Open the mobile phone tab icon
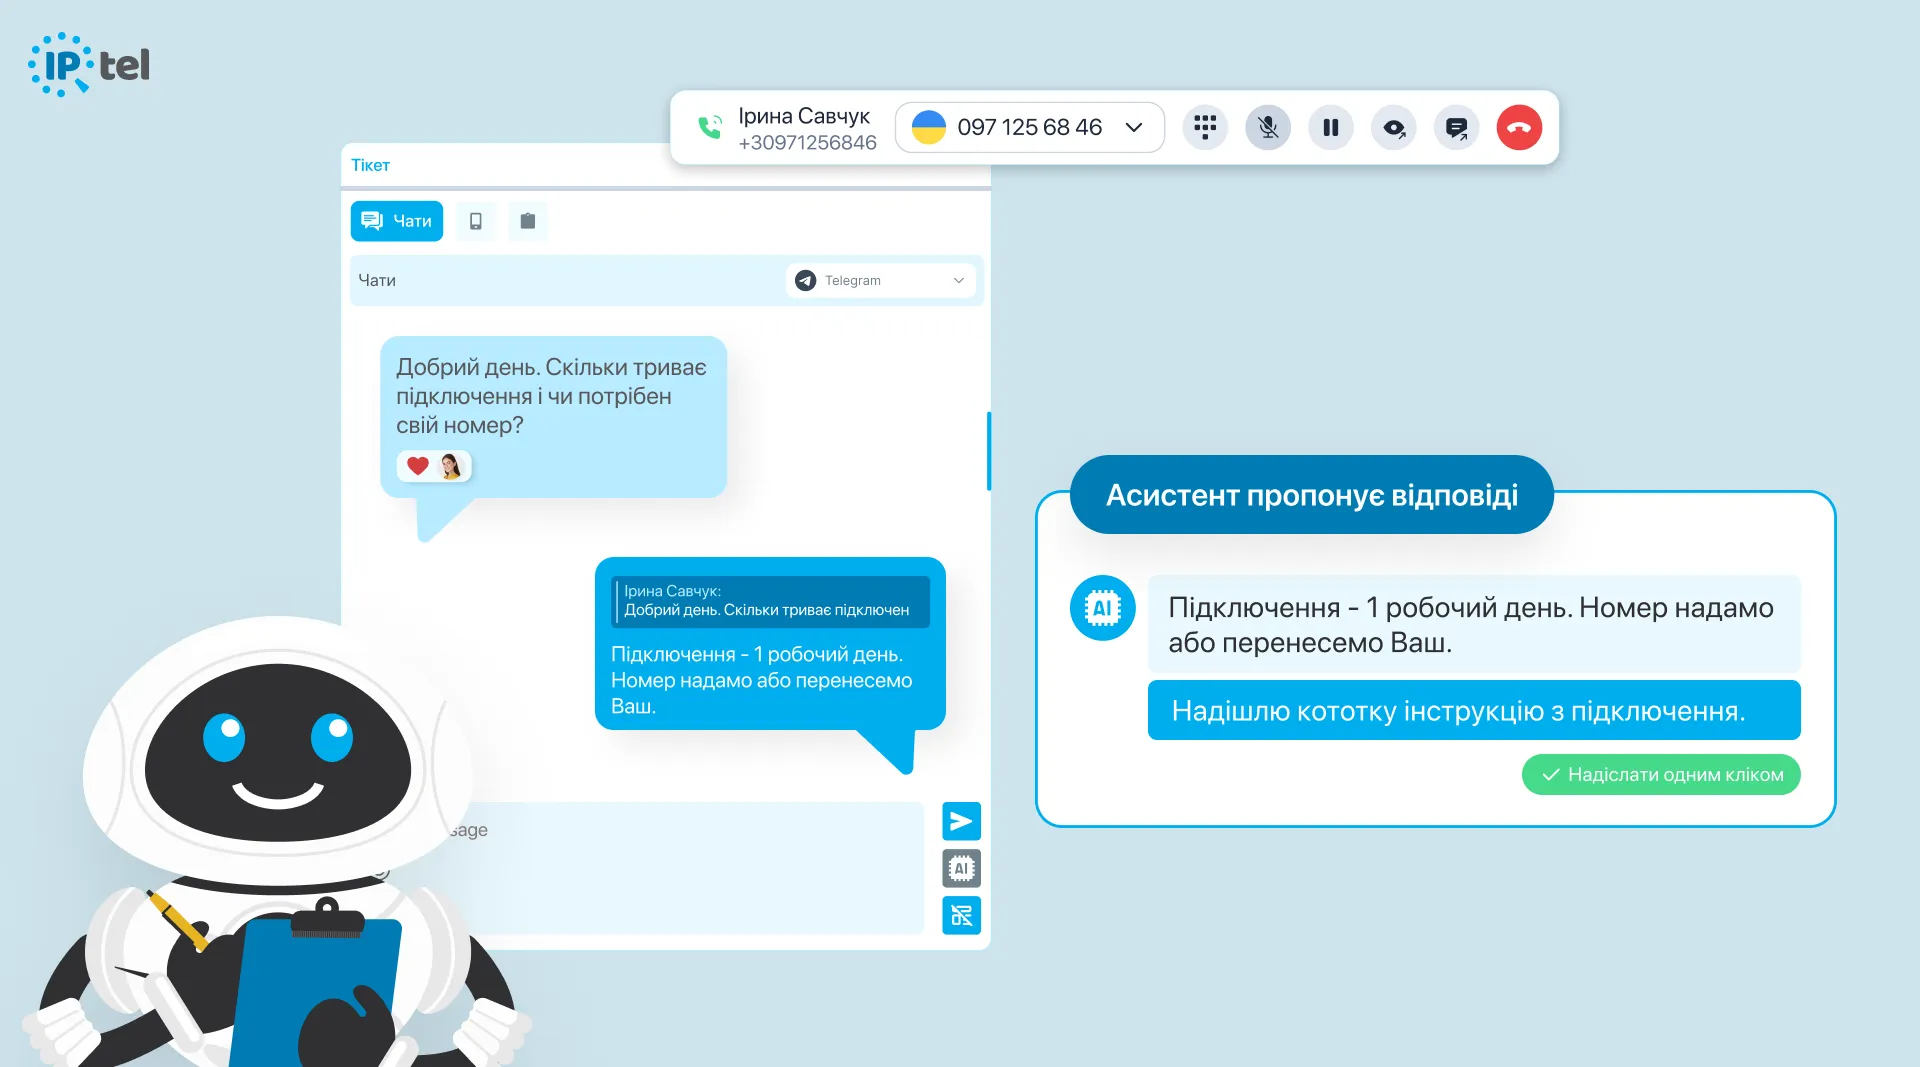The height and width of the screenshot is (1067, 1920). click(476, 221)
